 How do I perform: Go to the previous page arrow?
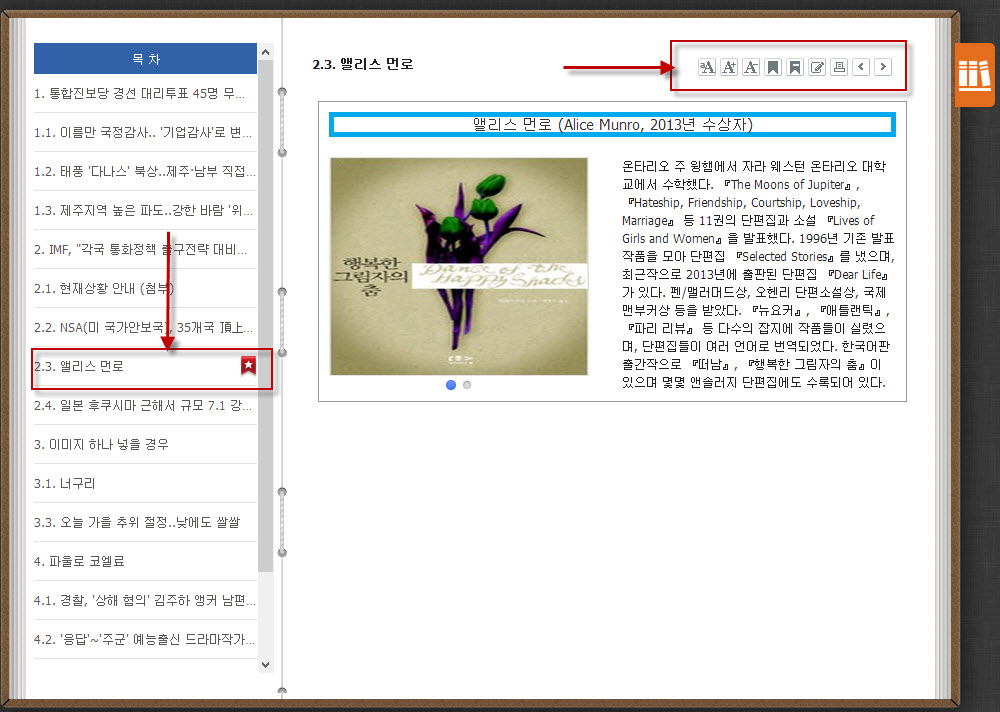861,67
